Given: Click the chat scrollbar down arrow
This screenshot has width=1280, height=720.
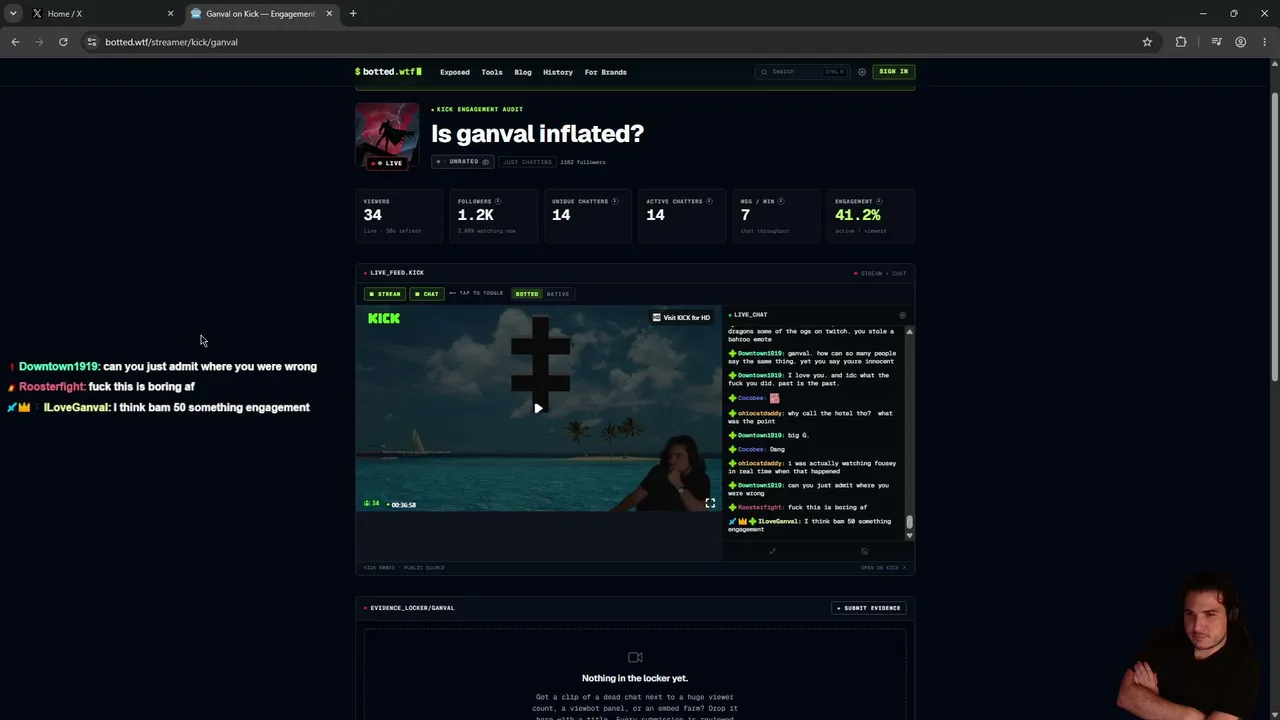Looking at the screenshot, I should click(909, 536).
